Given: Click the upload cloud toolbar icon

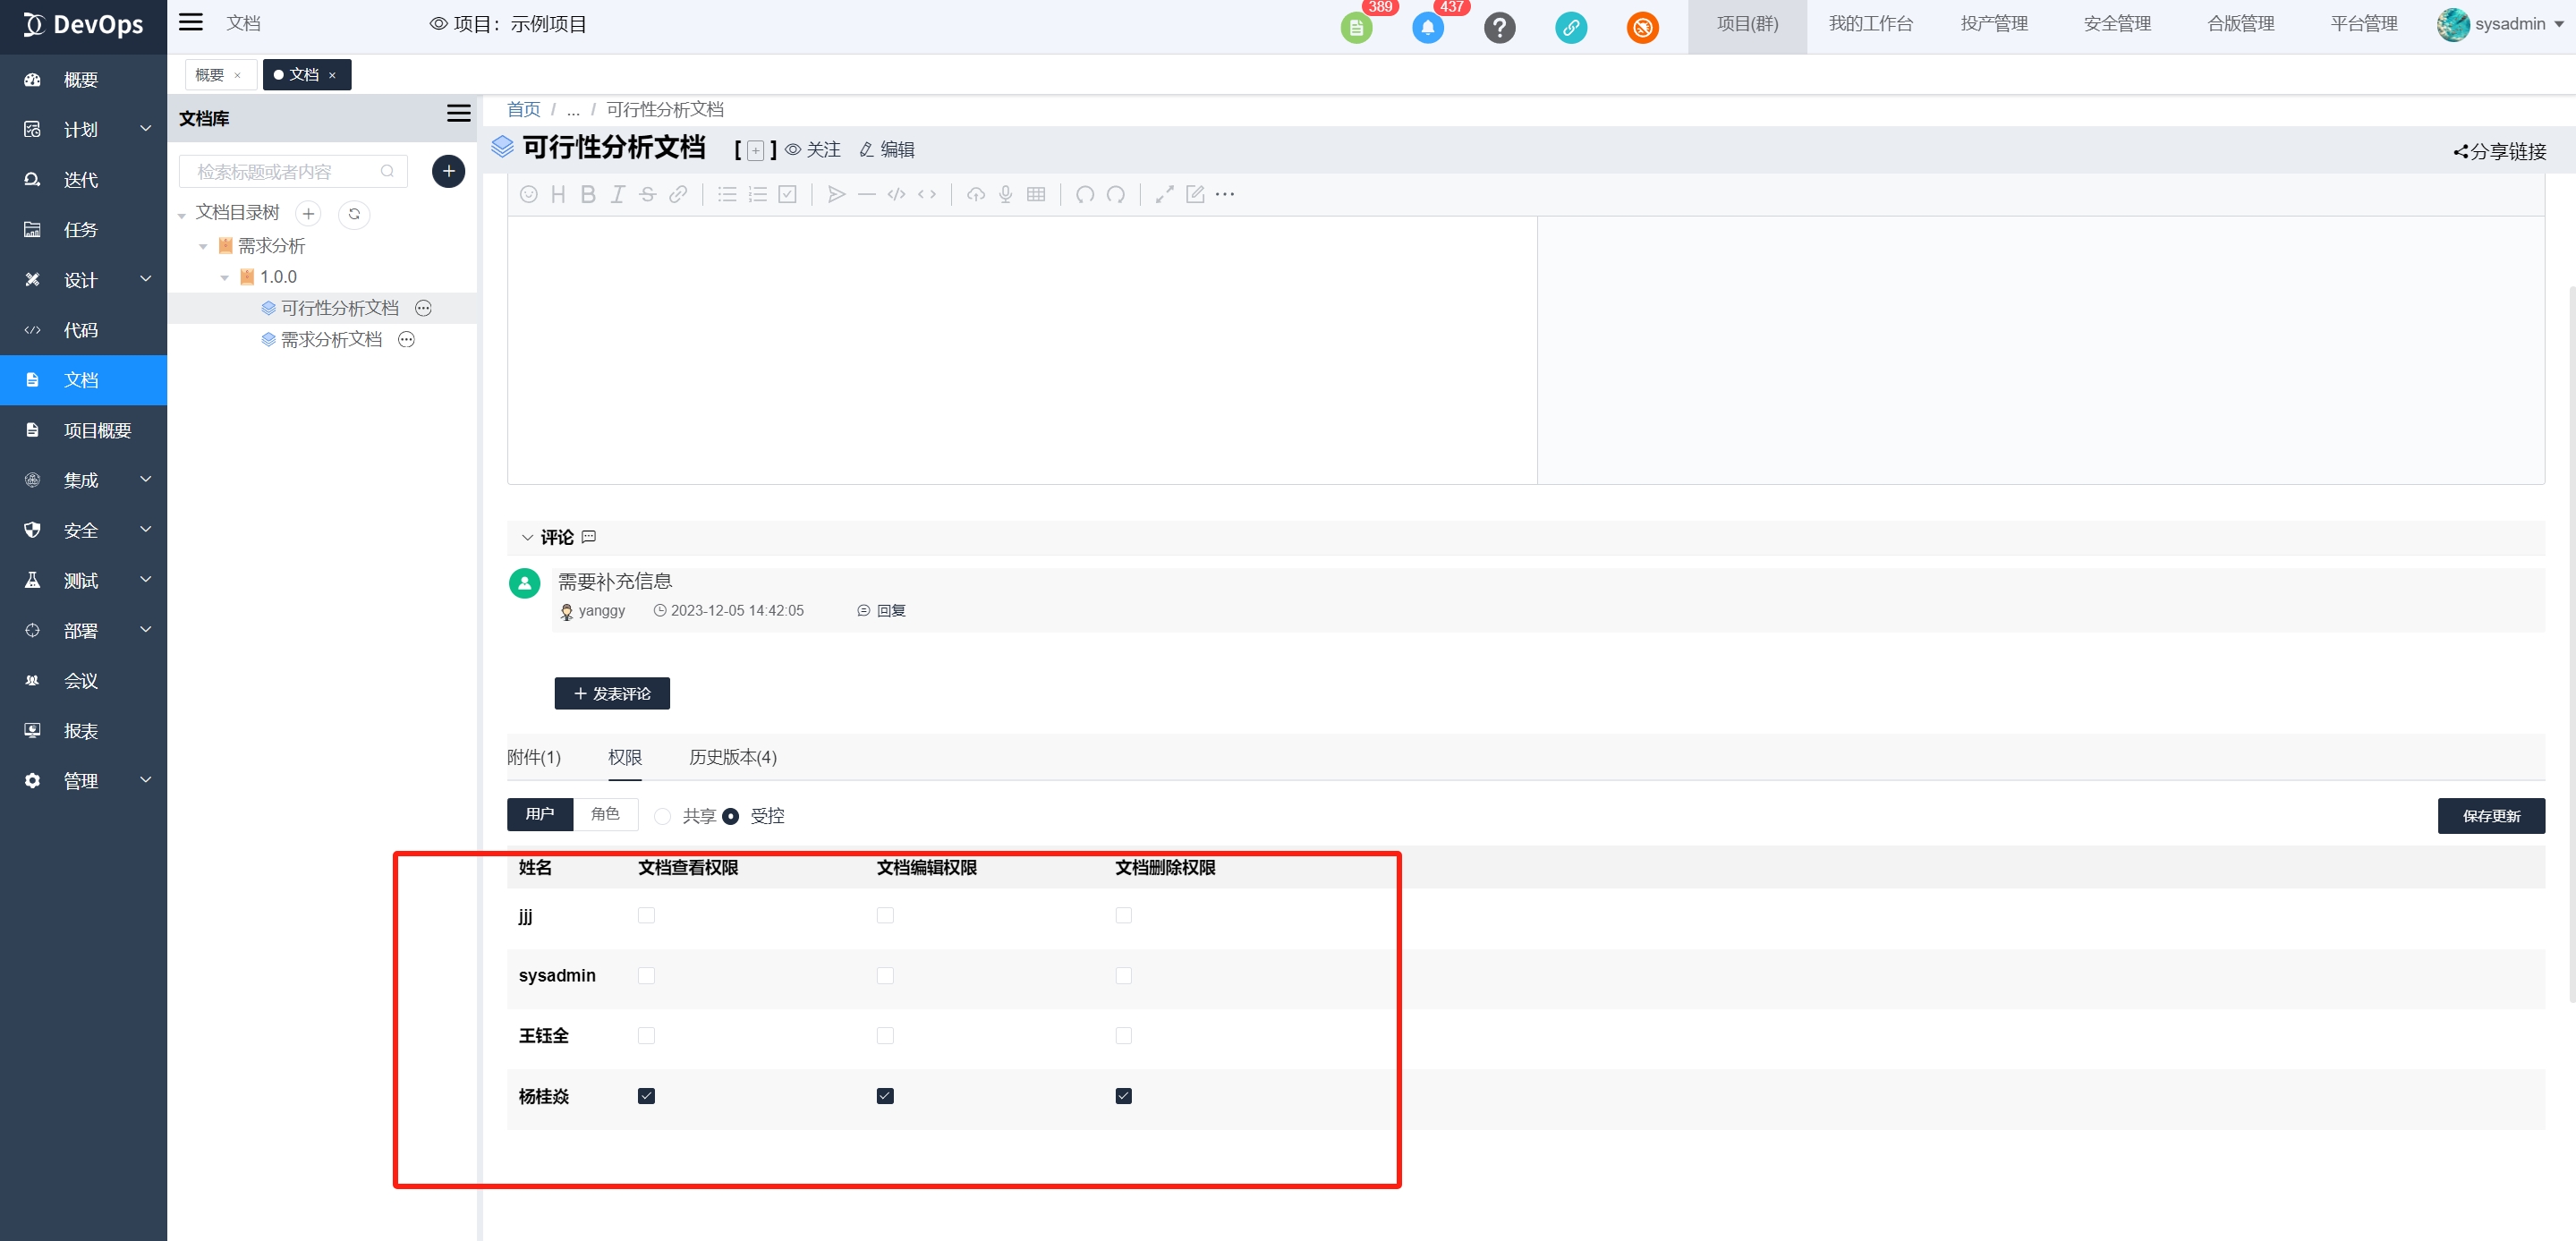Looking at the screenshot, I should click(x=976, y=194).
